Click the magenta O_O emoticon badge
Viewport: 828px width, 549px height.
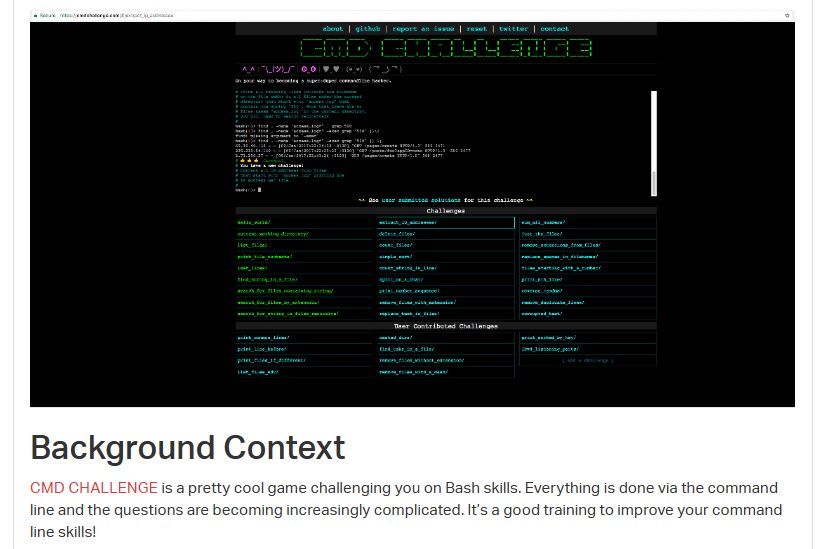pos(309,69)
